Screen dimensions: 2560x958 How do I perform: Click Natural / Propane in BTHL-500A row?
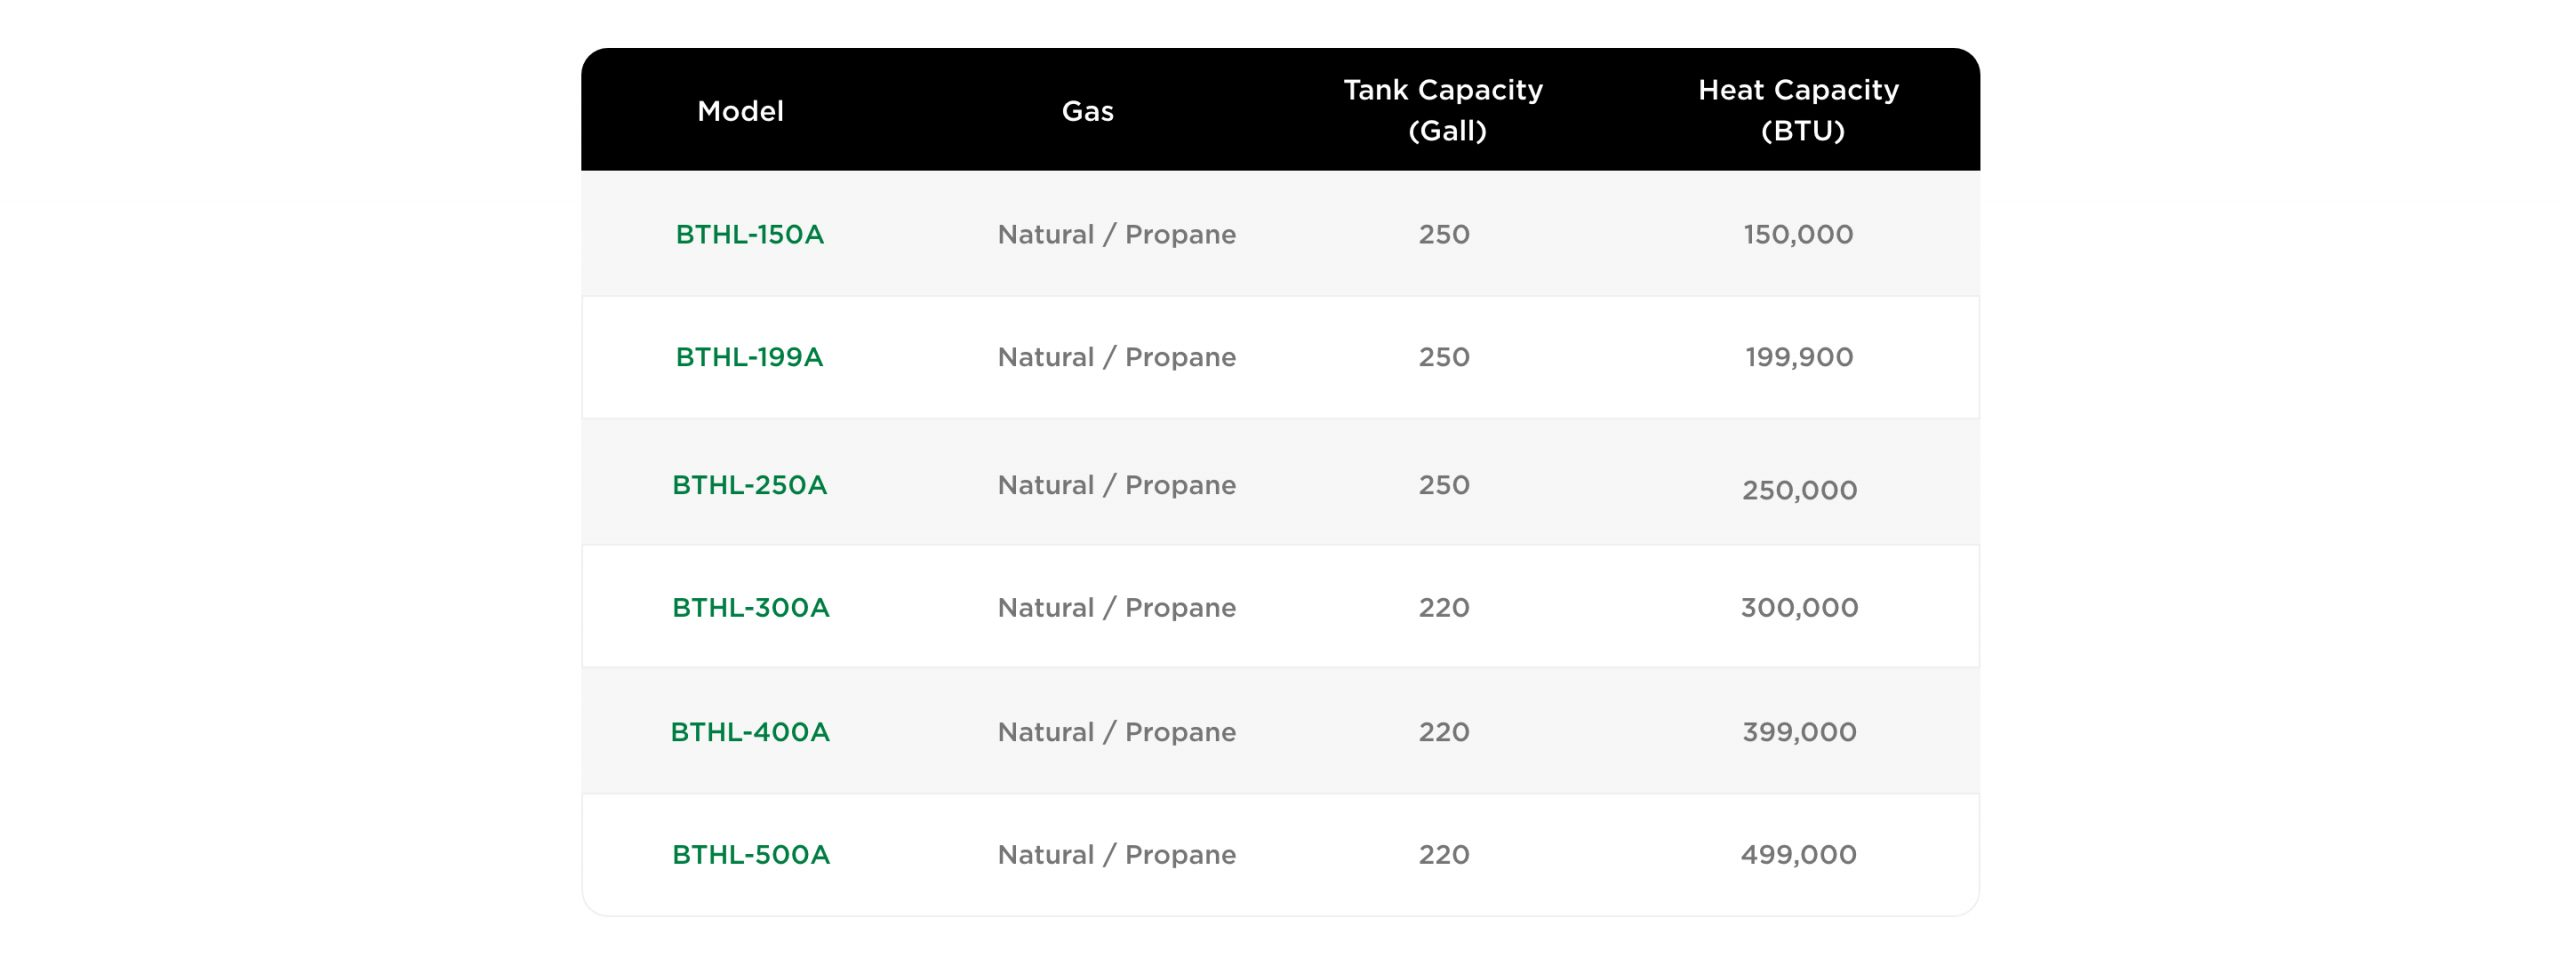click(x=1116, y=855)
